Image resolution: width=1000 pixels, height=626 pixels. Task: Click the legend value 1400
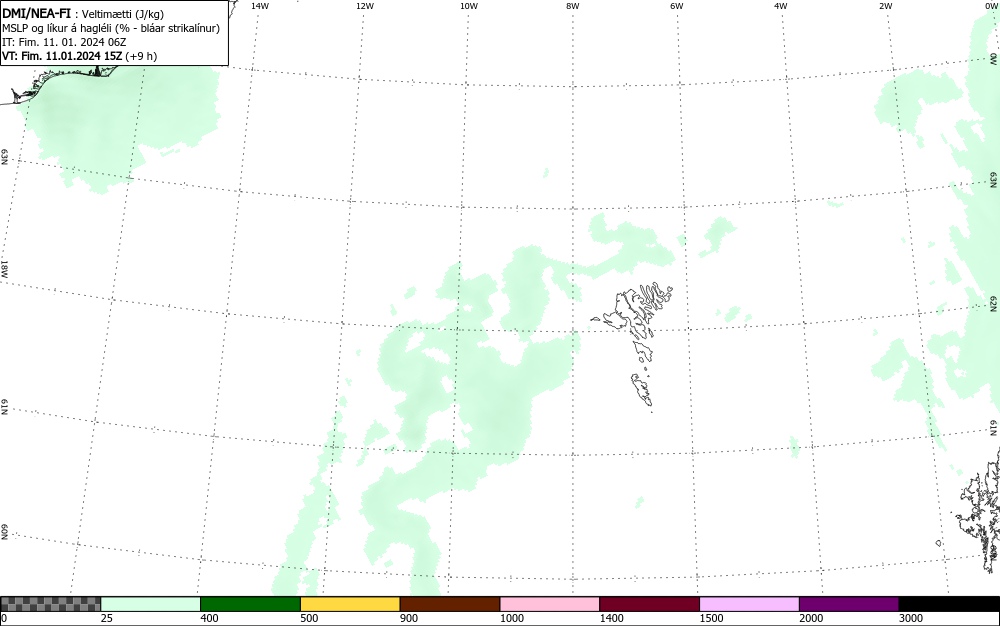[612, 618]
